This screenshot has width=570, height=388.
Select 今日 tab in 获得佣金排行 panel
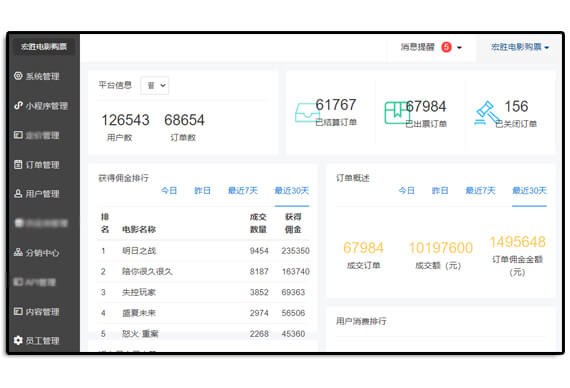(x=169, y=191)
